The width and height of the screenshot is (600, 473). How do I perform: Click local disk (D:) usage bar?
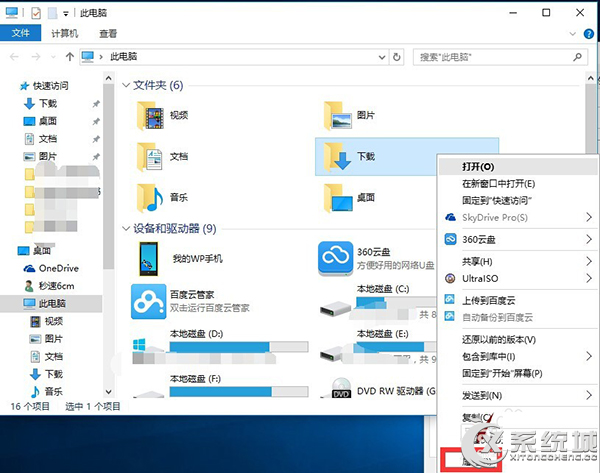pos(239,347)
